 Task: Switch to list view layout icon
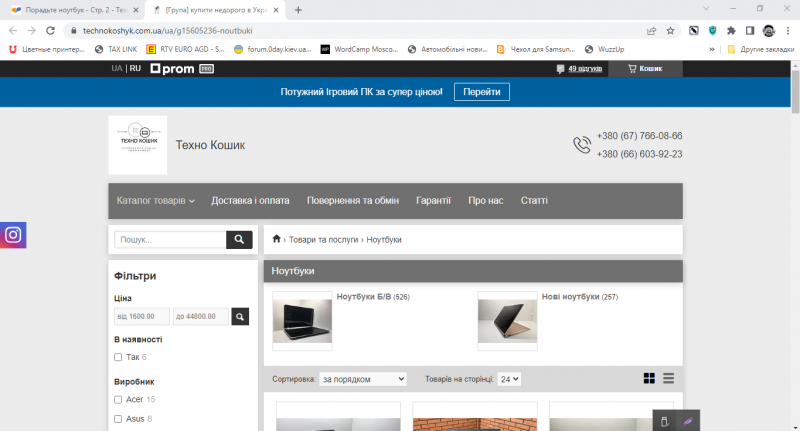pos(668,378)
